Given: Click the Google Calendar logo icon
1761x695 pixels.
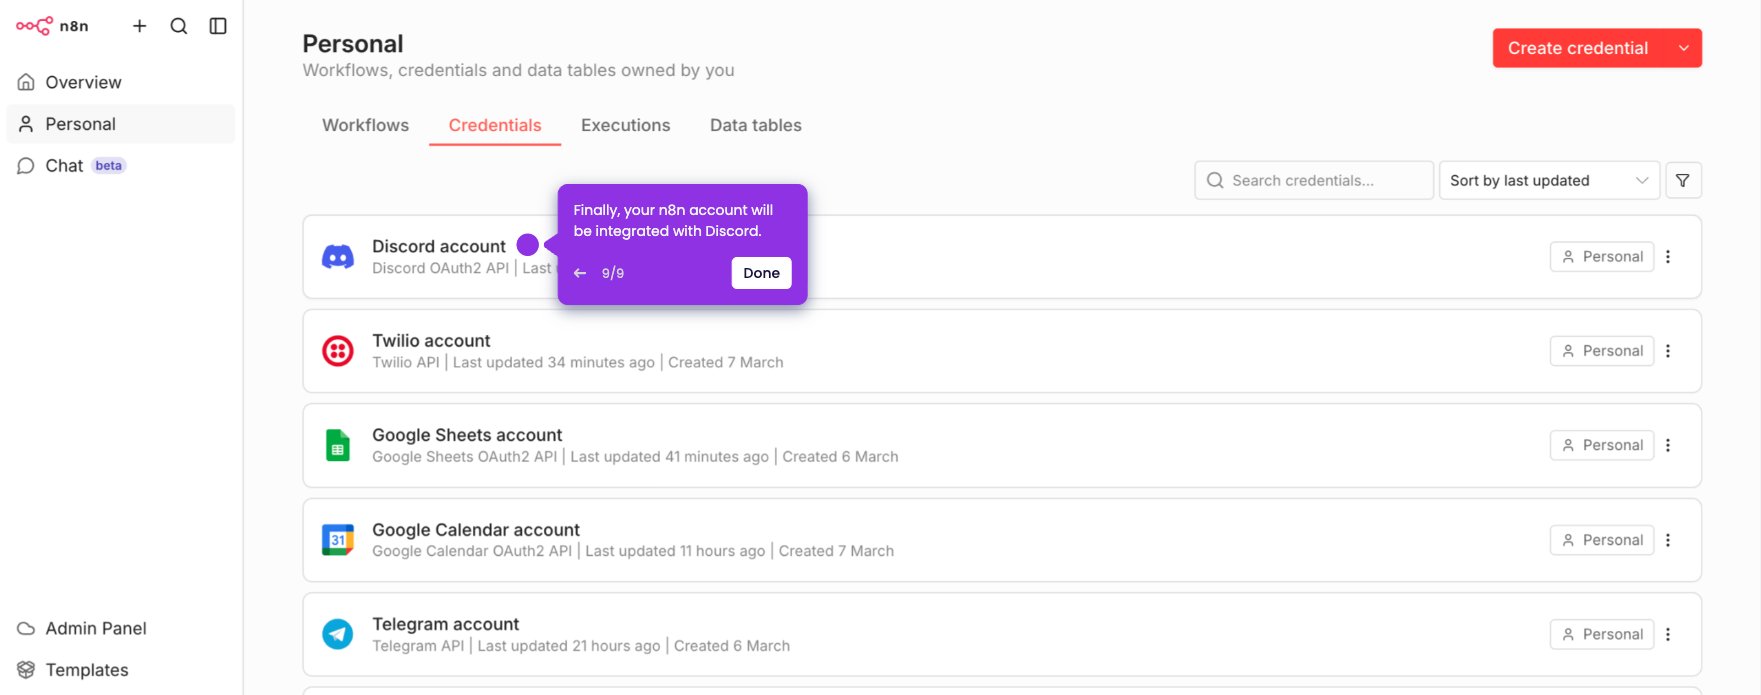Looking at the screenshot, I should coord(338,540).
